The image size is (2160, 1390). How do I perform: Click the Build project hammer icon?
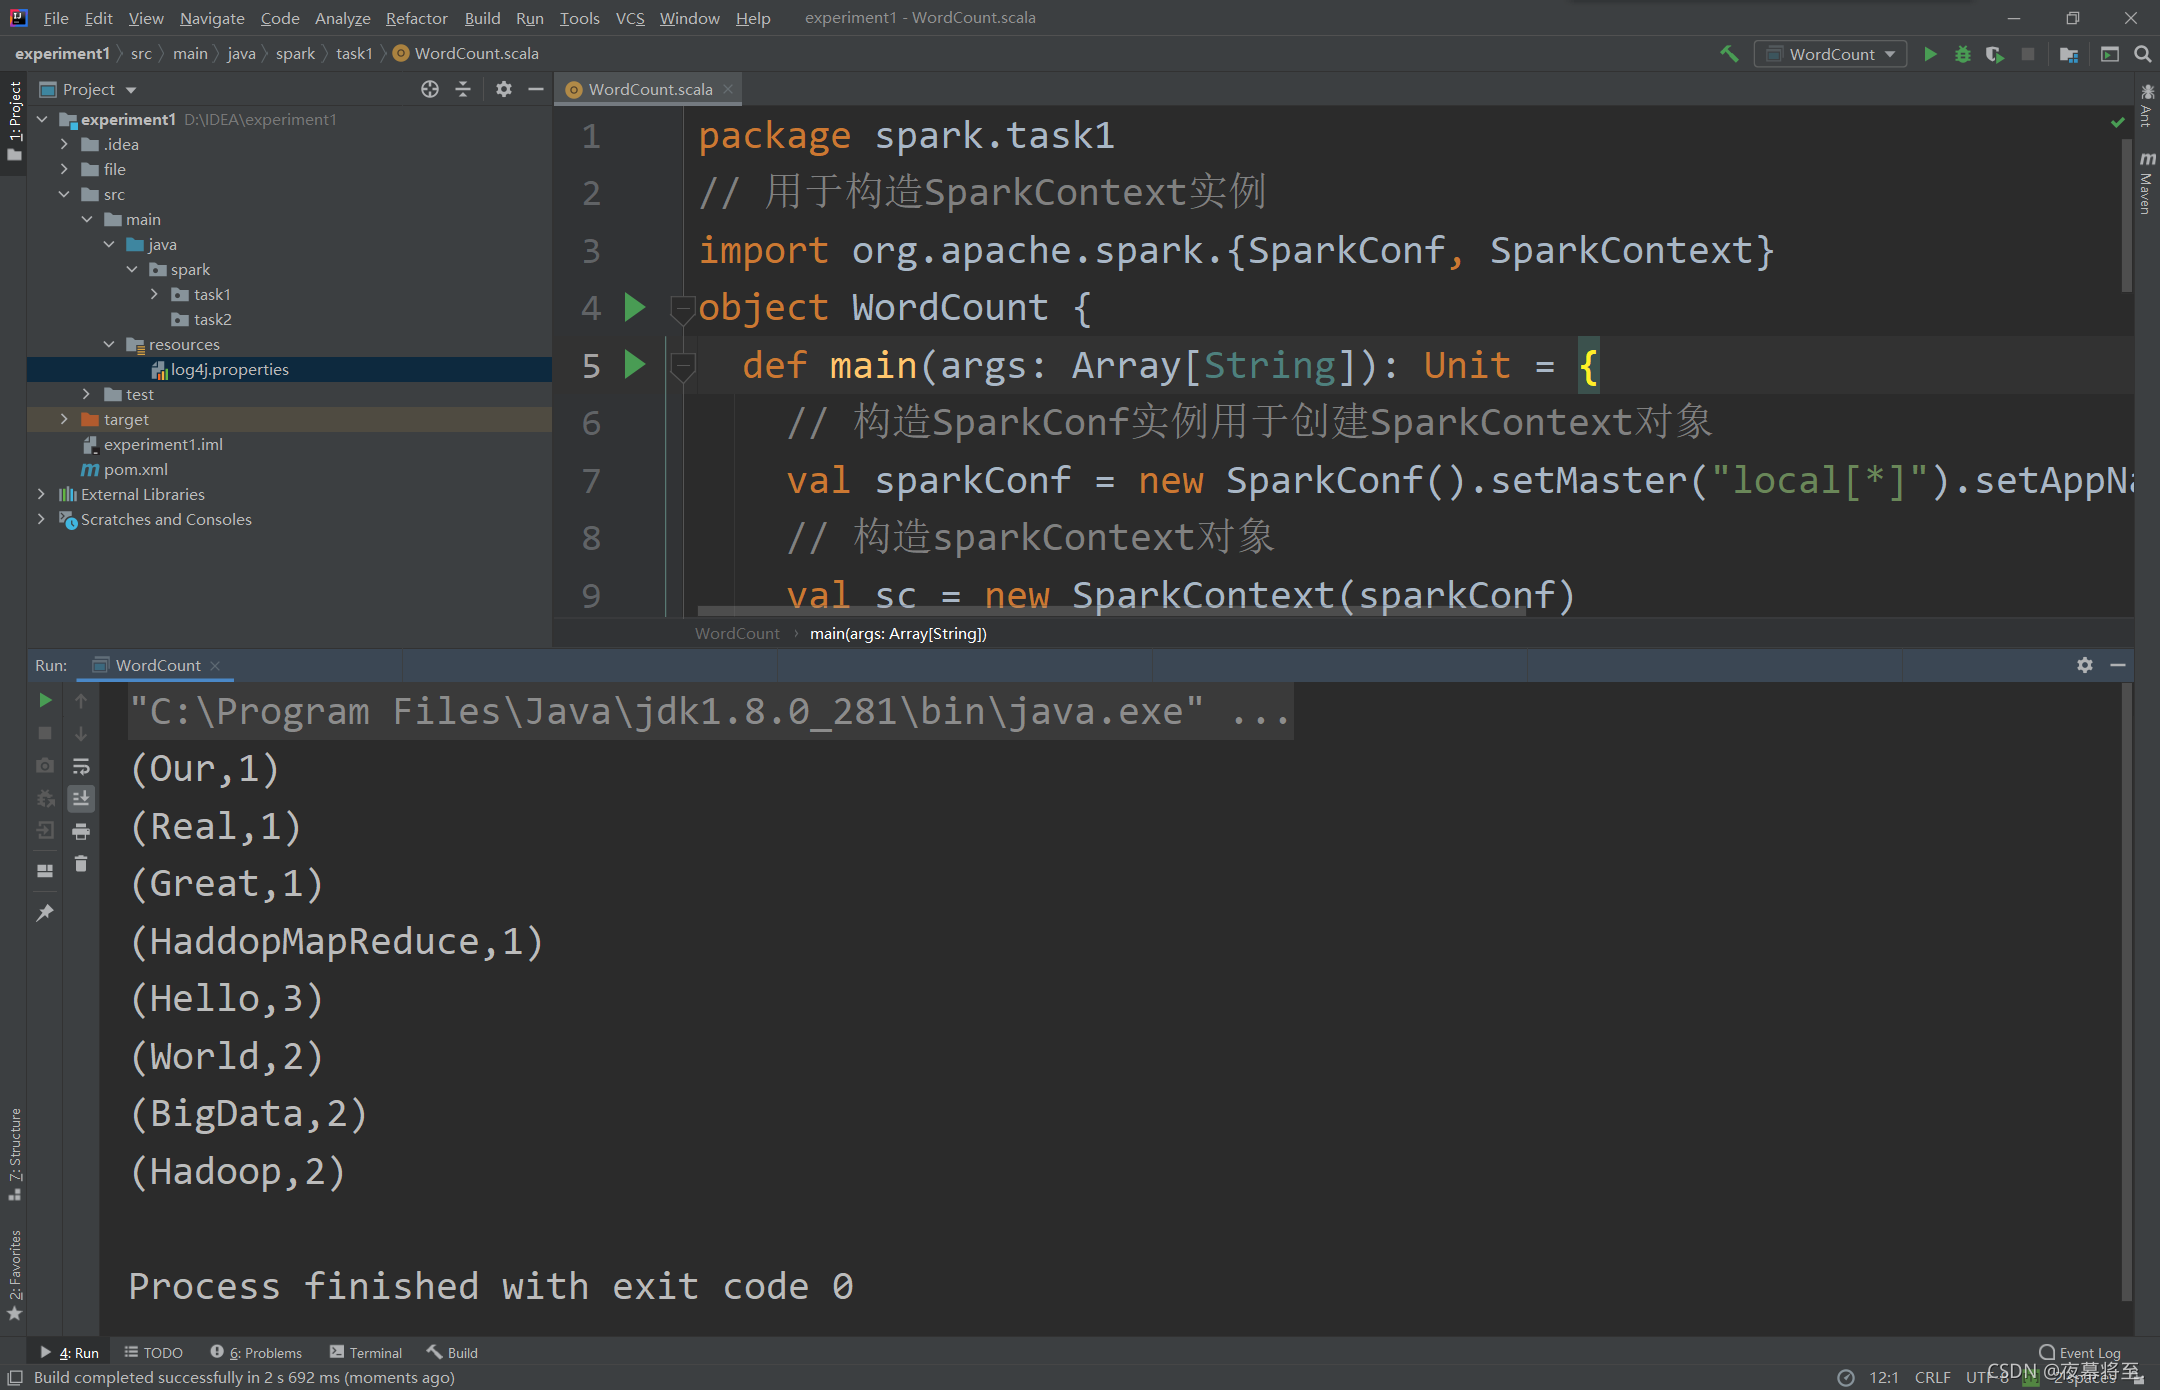click(1728, 54)
